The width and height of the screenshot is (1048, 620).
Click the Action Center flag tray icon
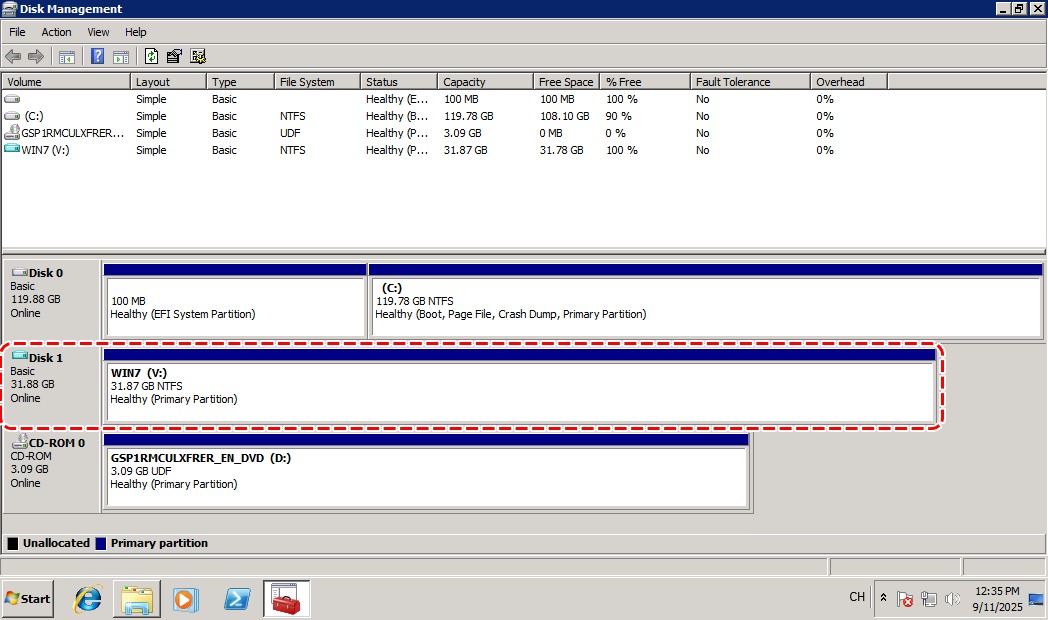point(905,599)
